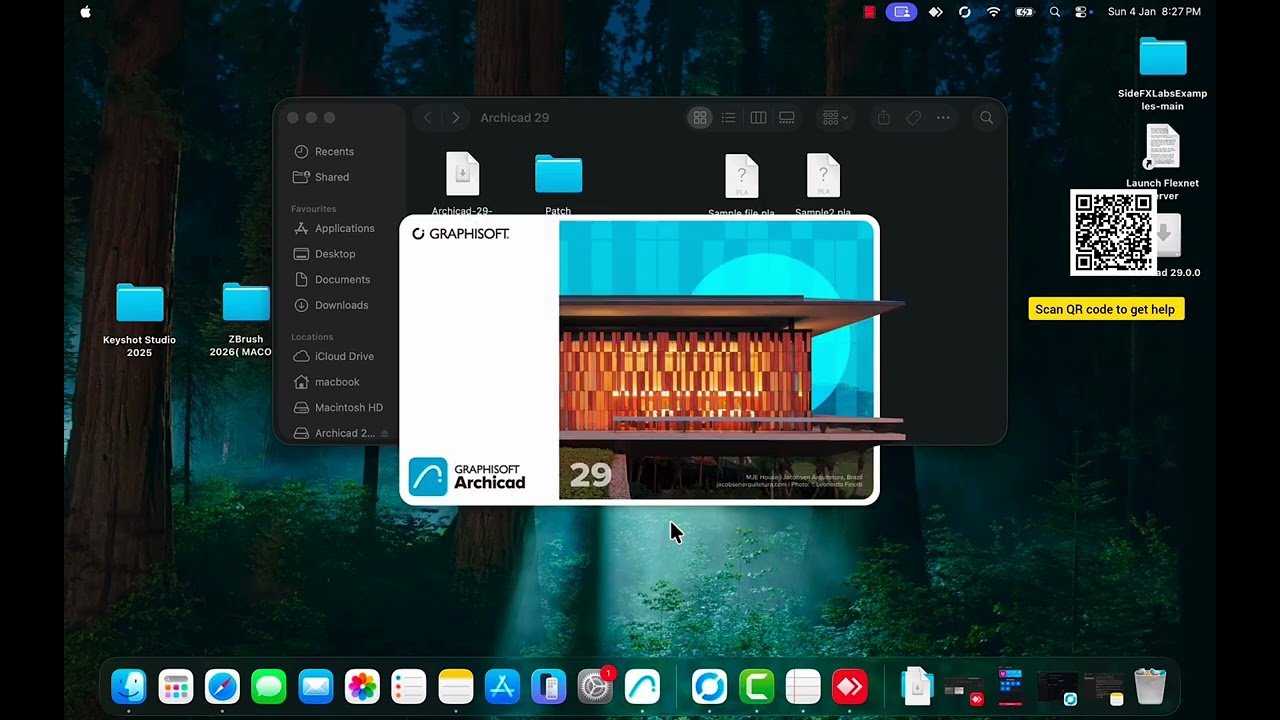This screenshot has width=1280, height=720.
Task: Select the ZBrush 2026 desktop folder
Action: 246,302
